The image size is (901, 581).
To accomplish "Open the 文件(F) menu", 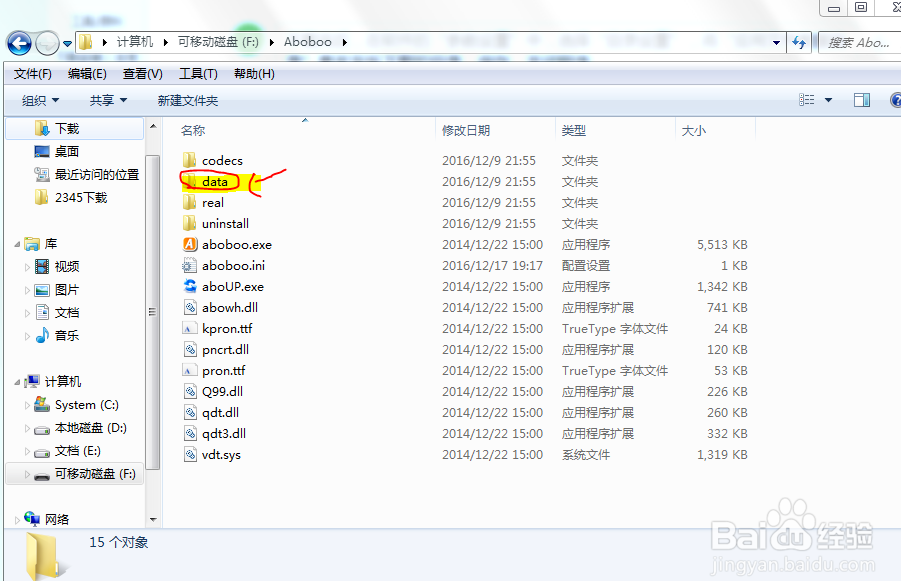I will click(32, 74).
